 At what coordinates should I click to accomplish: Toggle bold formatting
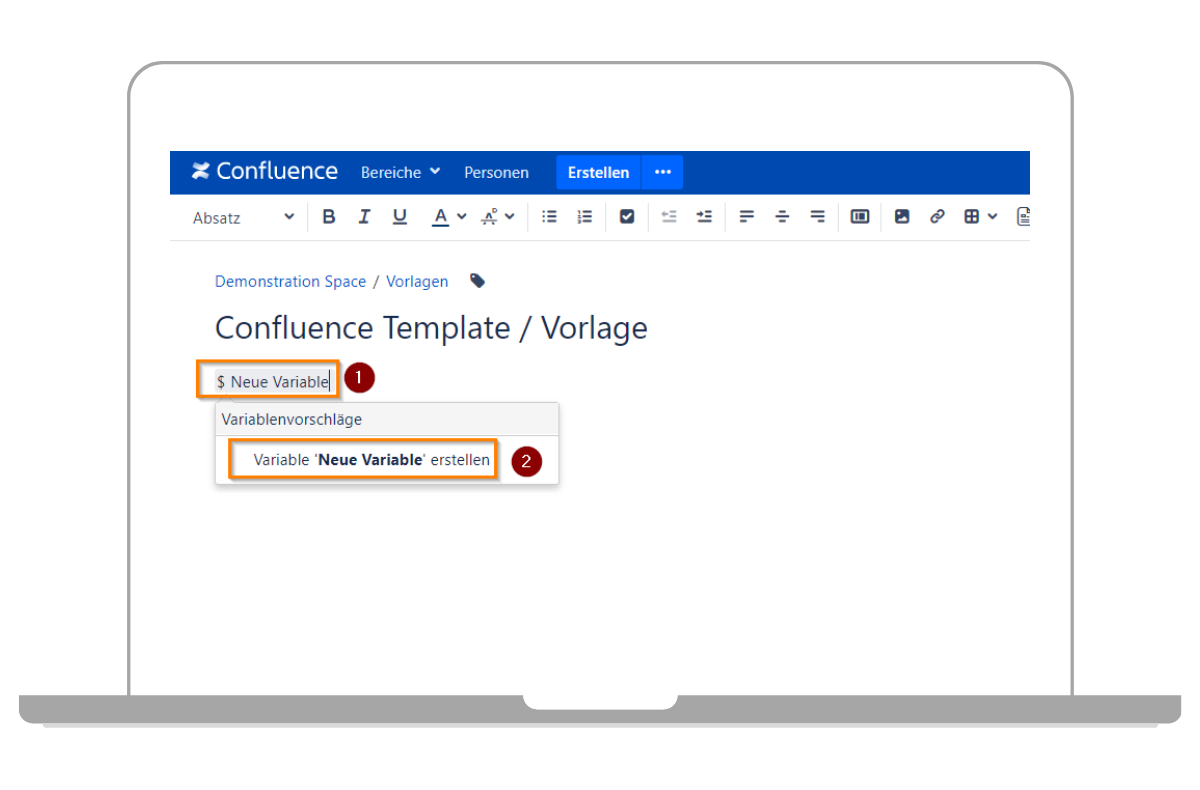pos(328,217)
